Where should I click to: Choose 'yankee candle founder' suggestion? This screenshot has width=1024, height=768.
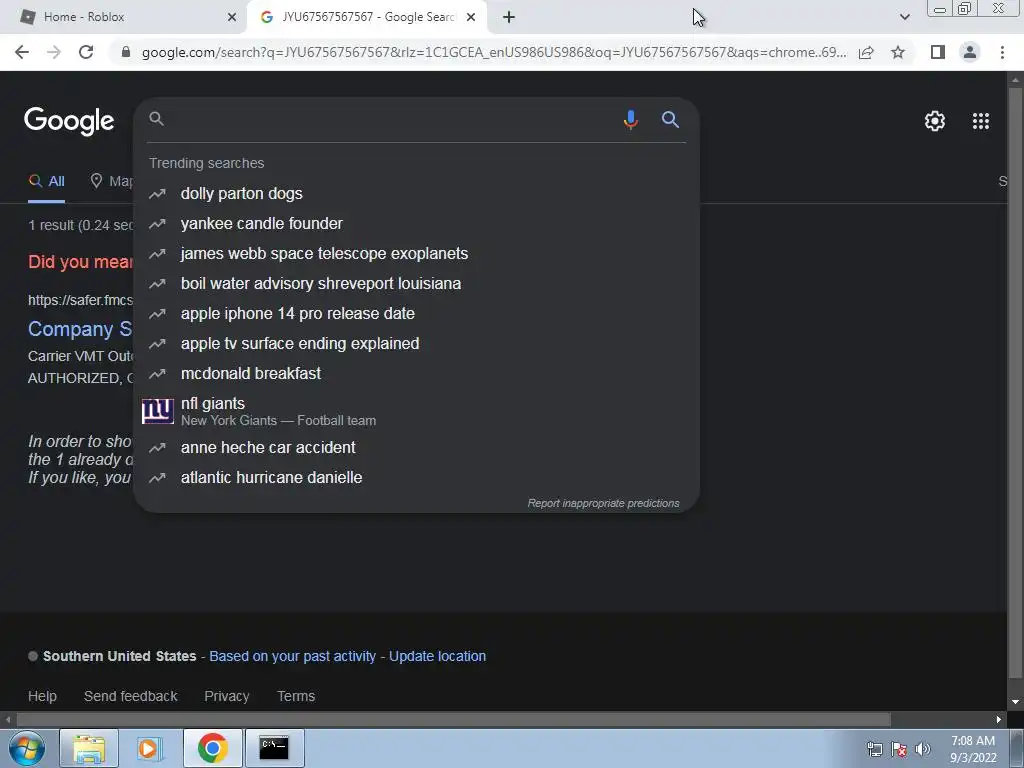(x=417, y=223)
